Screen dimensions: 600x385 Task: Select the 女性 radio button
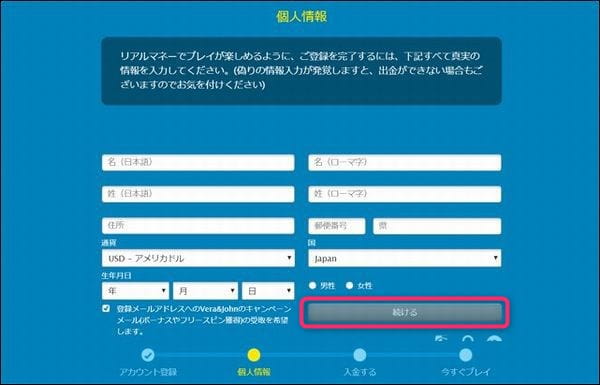point(349,285)
